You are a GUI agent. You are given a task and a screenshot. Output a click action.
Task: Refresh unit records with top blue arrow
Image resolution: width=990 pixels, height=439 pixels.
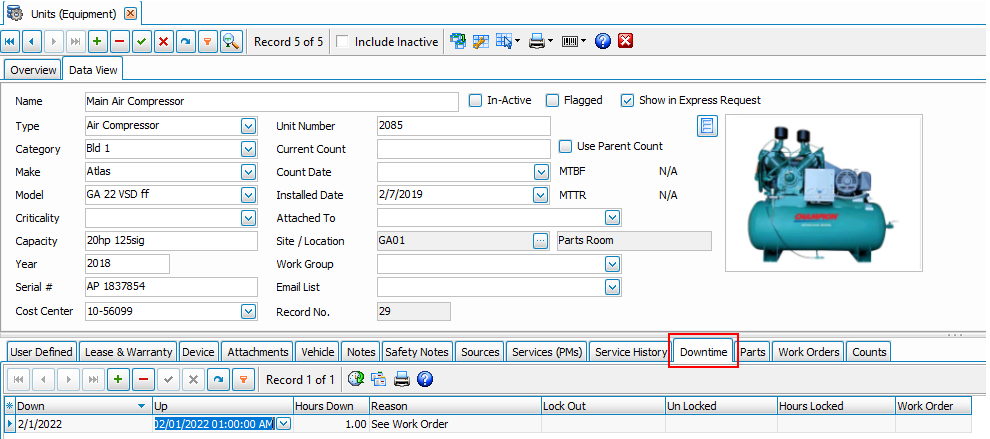(184, 42)
